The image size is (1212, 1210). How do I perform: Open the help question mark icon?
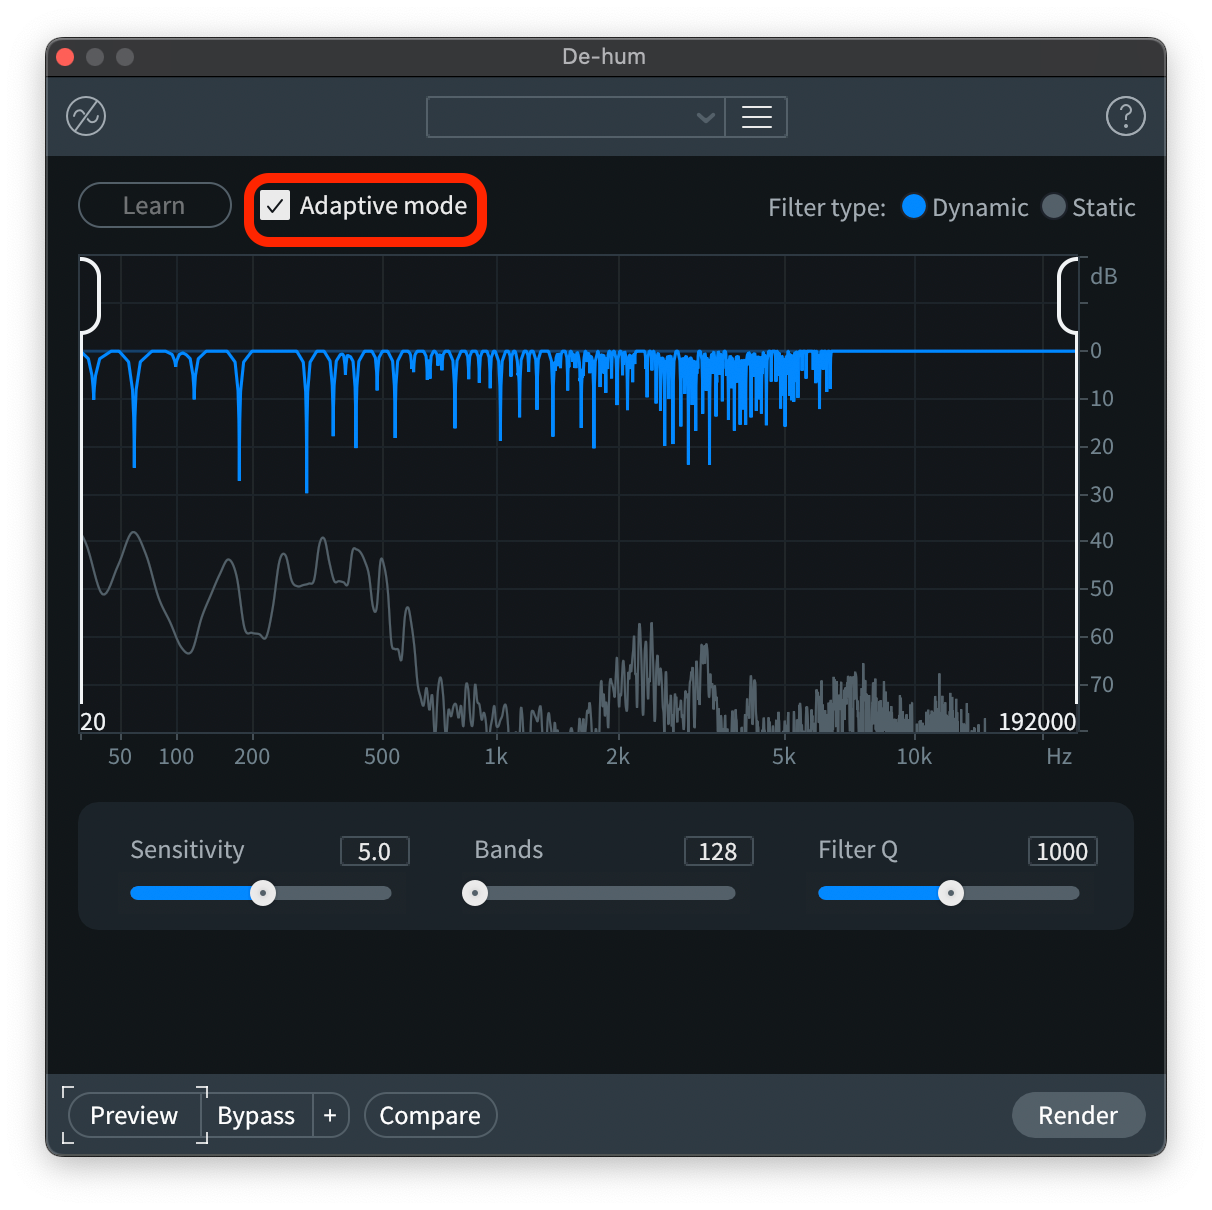(x=1125, y=117)
